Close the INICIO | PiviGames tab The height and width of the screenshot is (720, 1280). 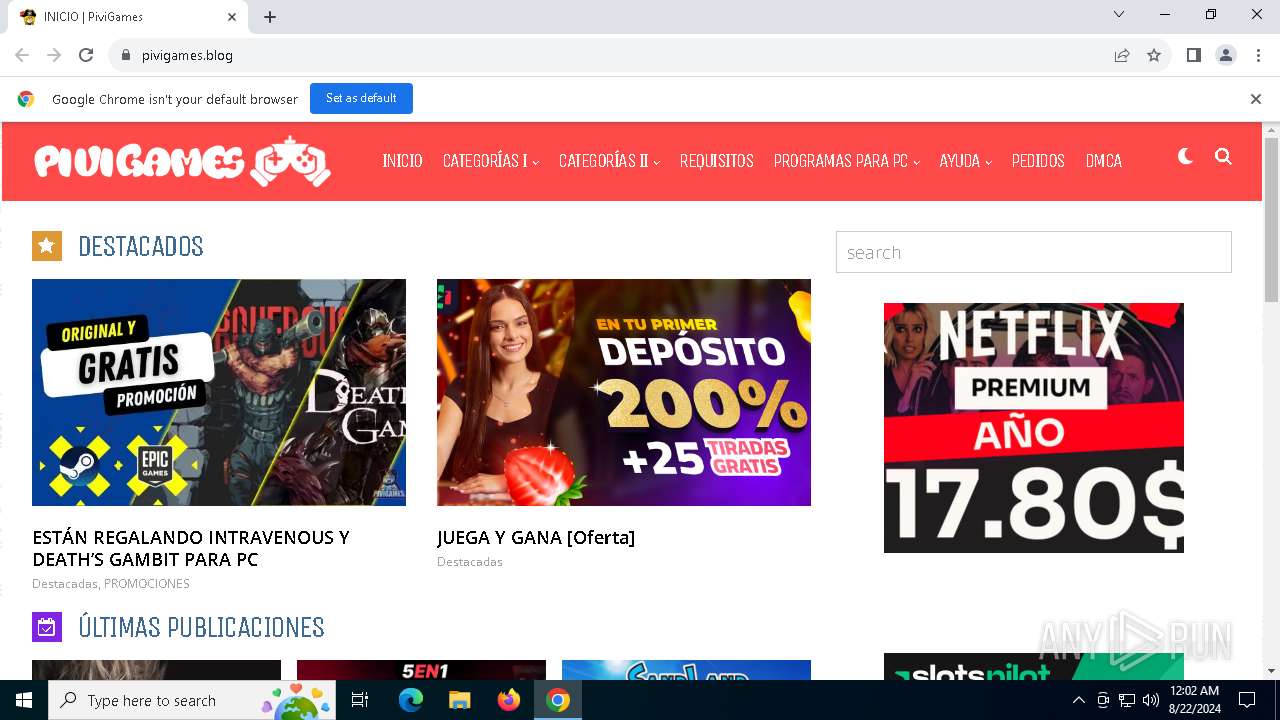(232, 17)
